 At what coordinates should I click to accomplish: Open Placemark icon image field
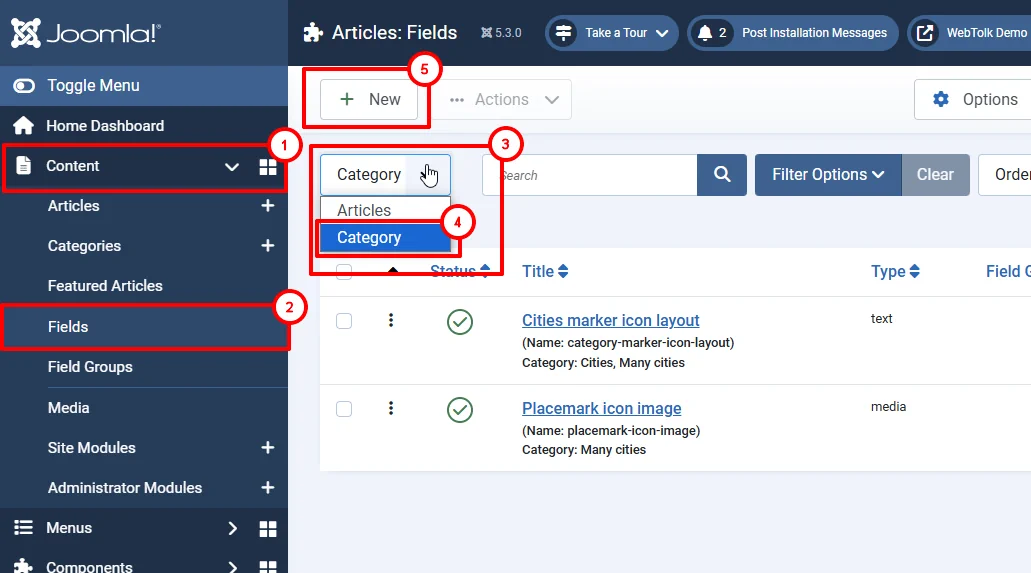point(602,409)
